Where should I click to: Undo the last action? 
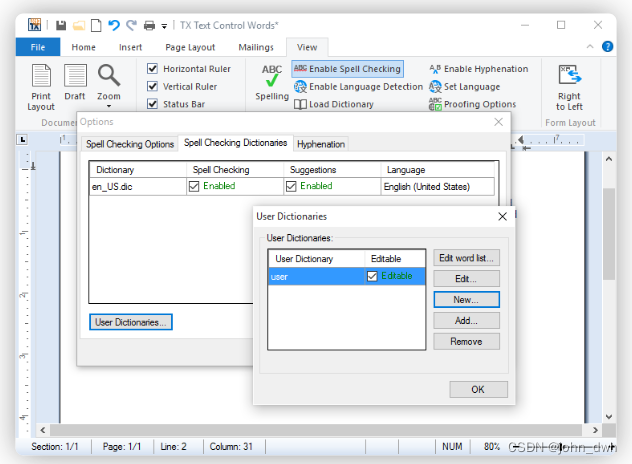tap(114, 25)
